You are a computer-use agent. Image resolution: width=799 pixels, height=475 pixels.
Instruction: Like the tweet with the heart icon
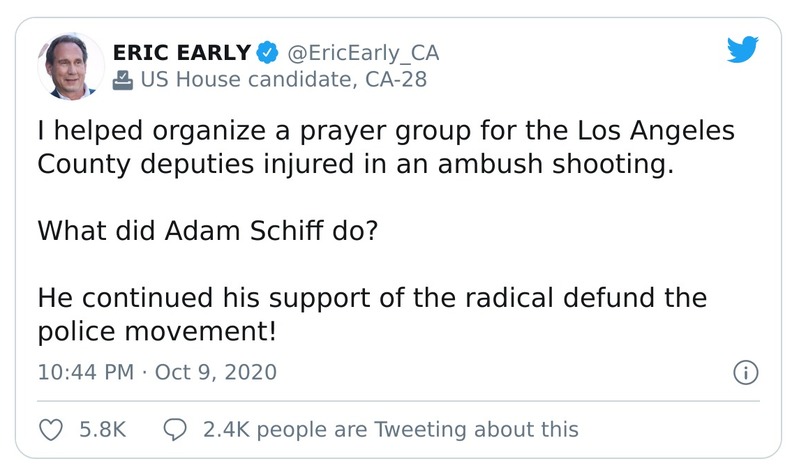click(51, 430)
